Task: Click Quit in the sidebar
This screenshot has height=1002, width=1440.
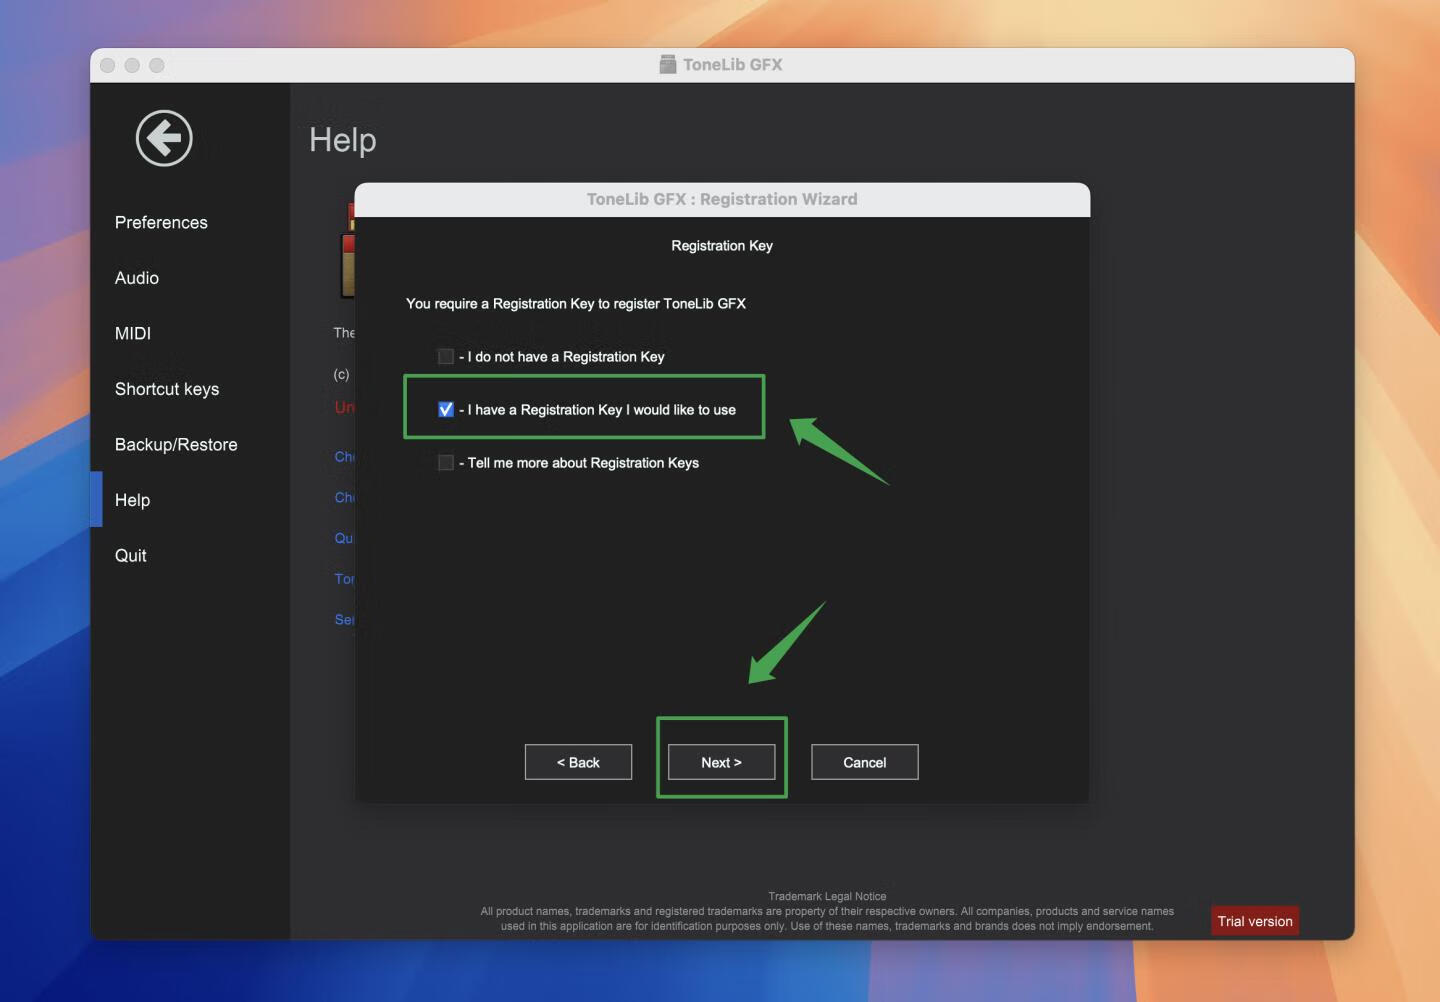Action: (130, 555)
